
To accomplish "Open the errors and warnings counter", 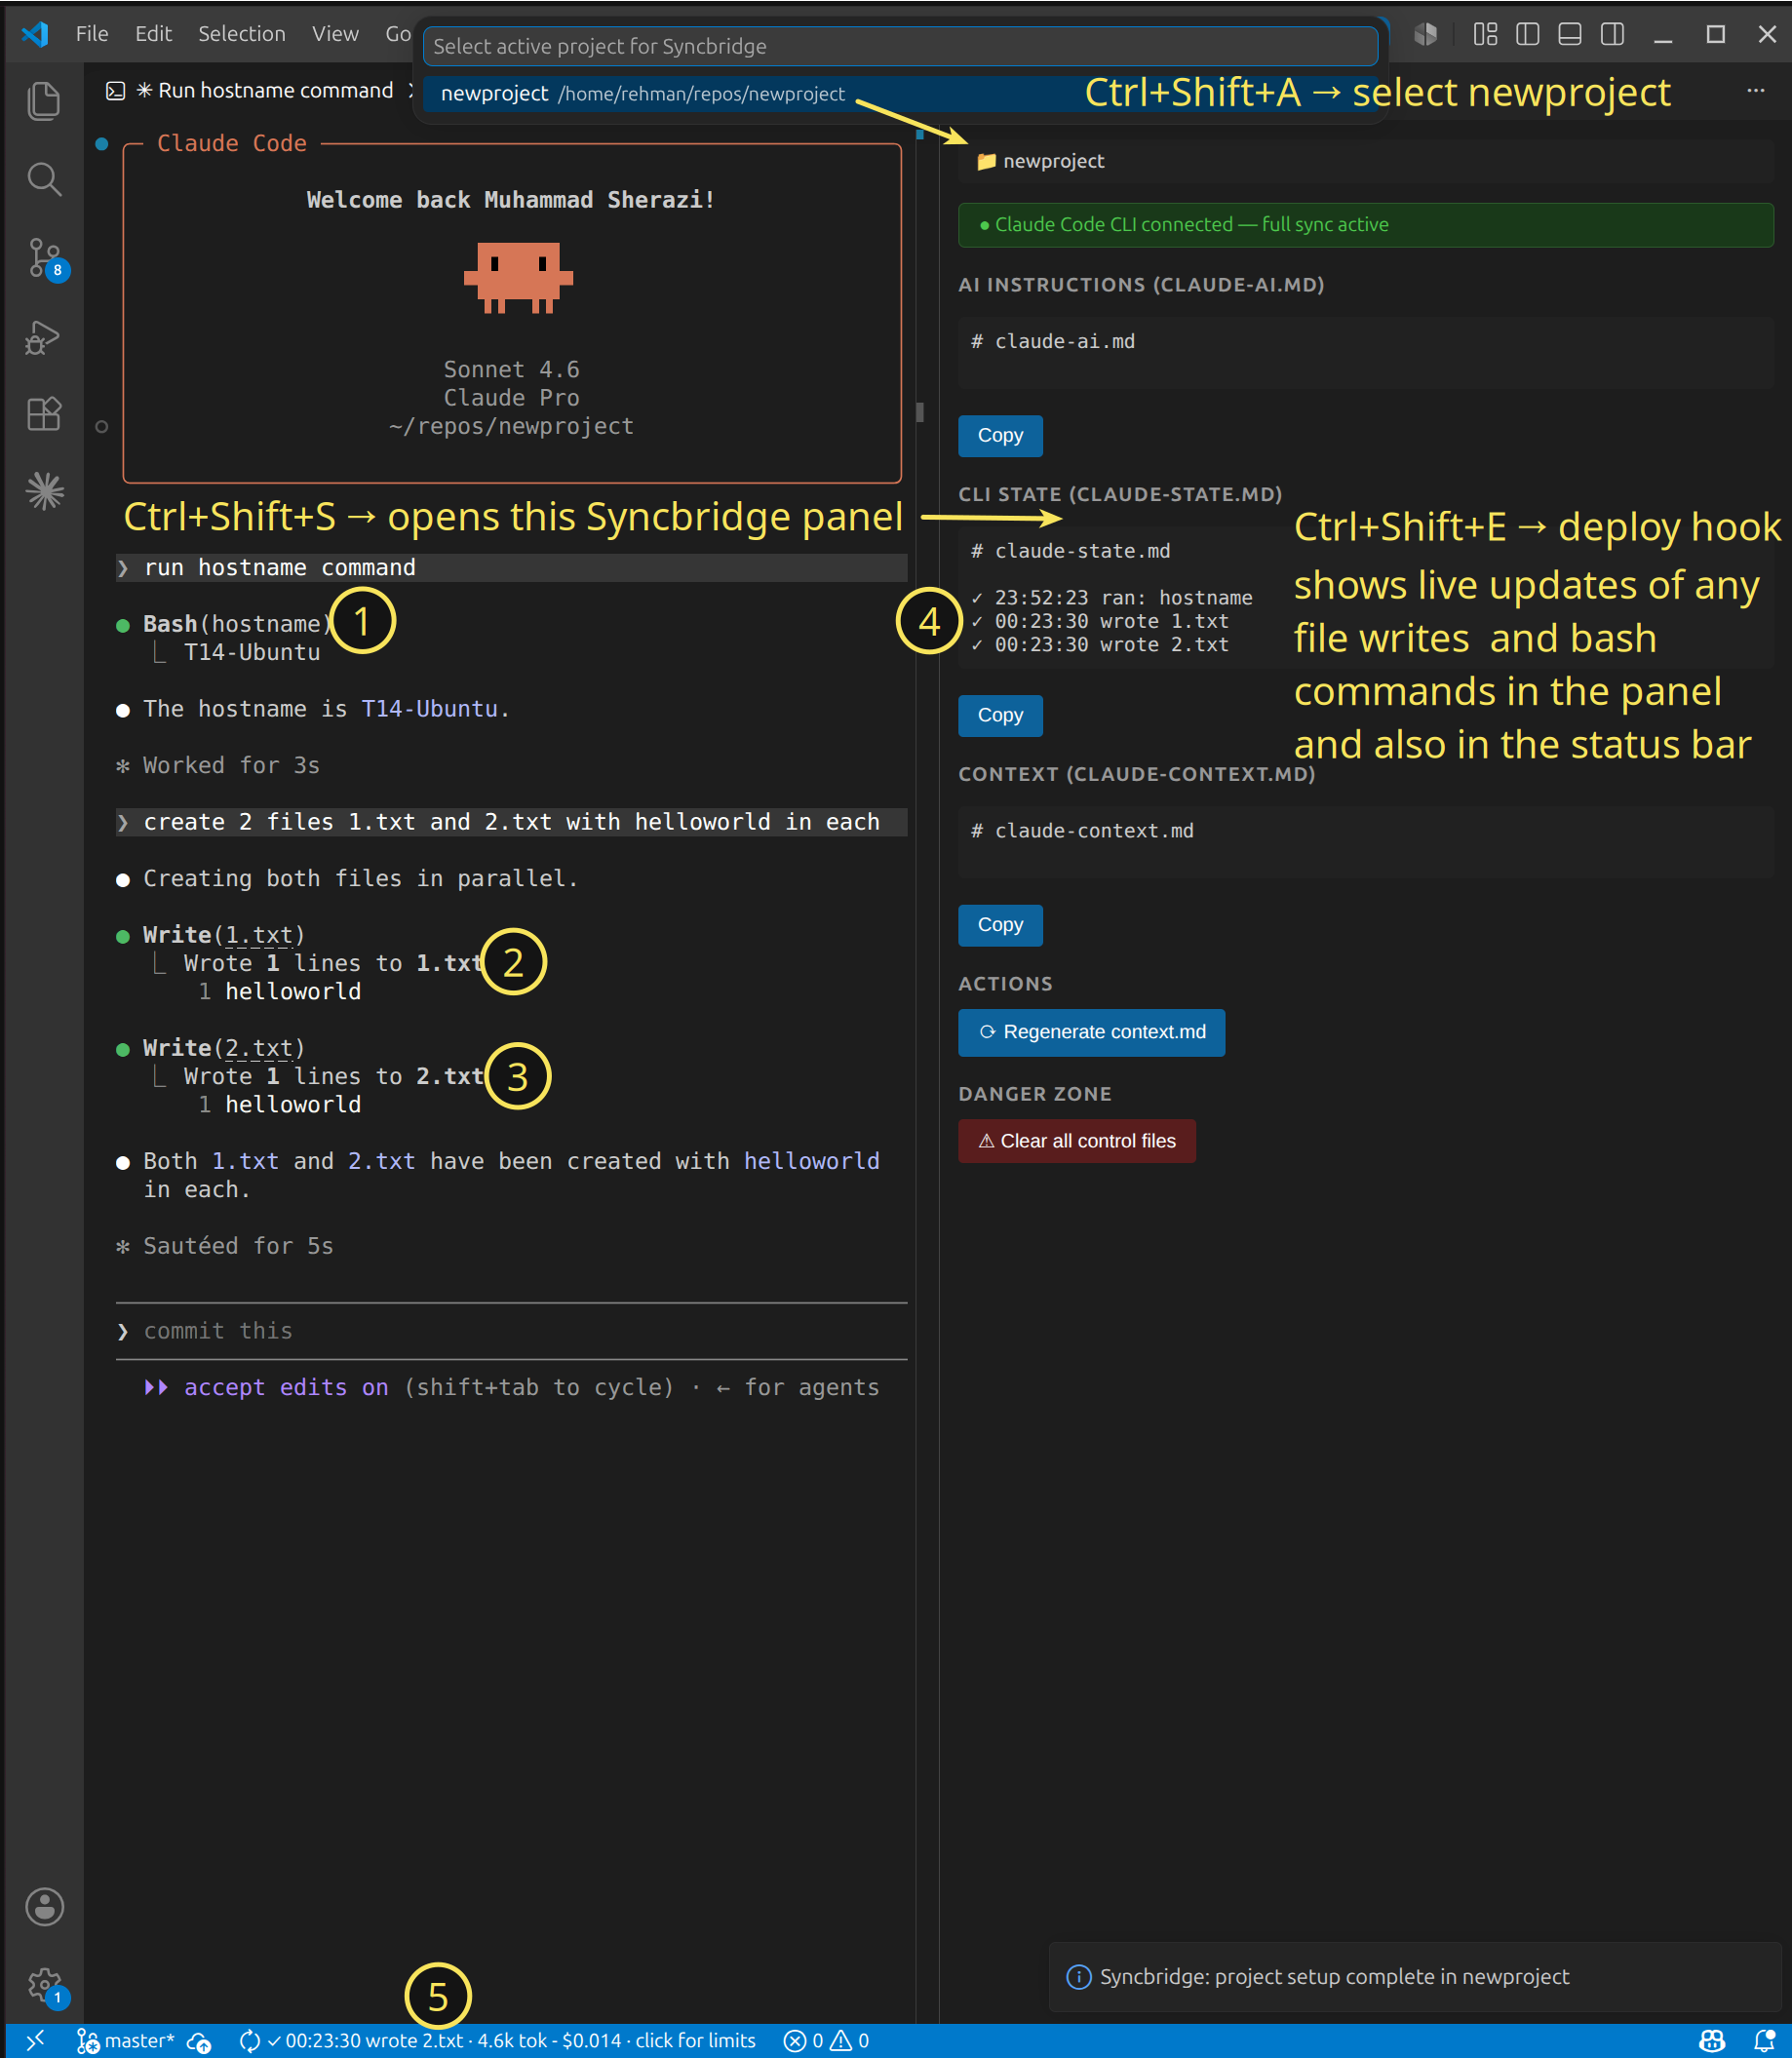I will 826,2040.
